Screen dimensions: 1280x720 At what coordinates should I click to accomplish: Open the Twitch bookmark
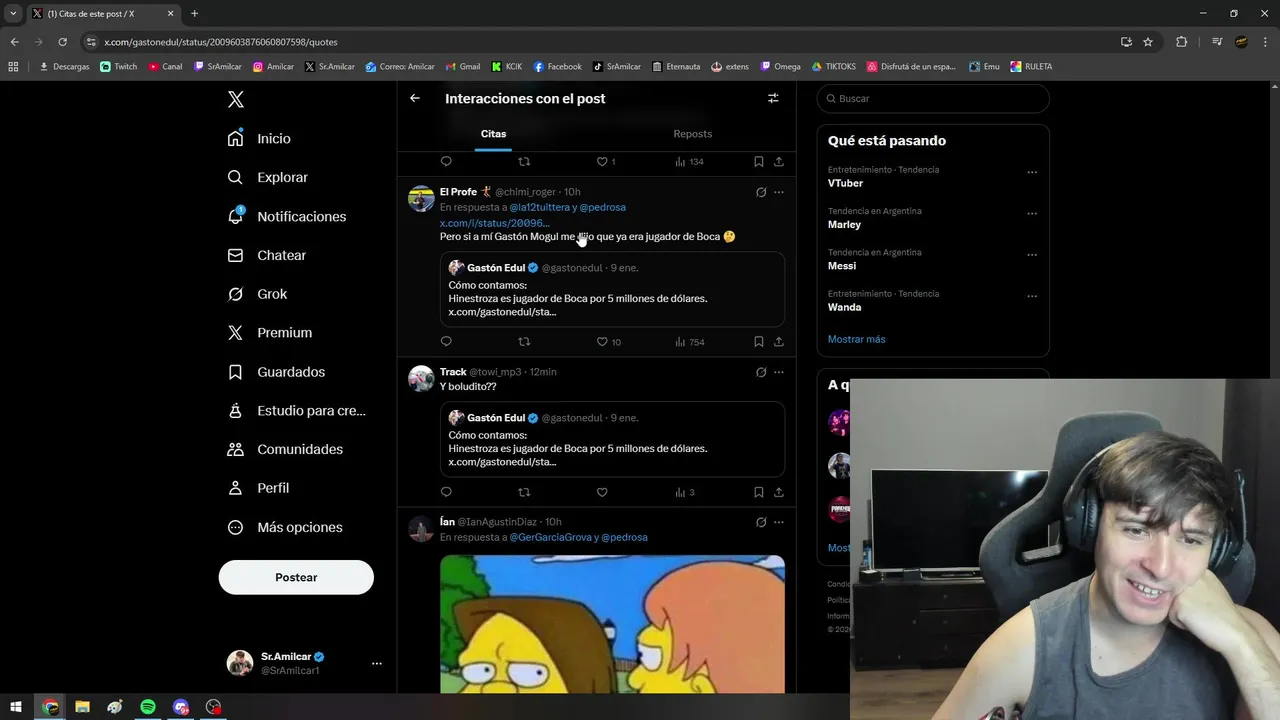[x=119, y=67]
